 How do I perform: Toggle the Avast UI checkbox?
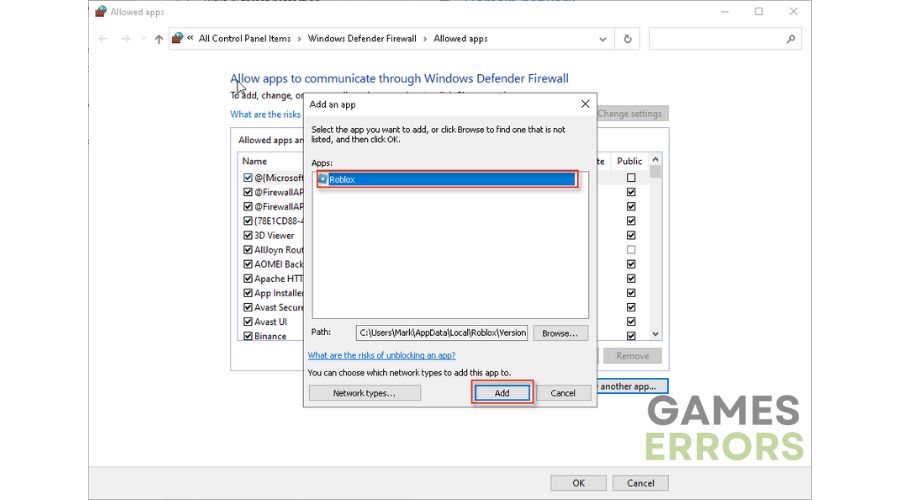pyautogui.click(x=248, y=321)
